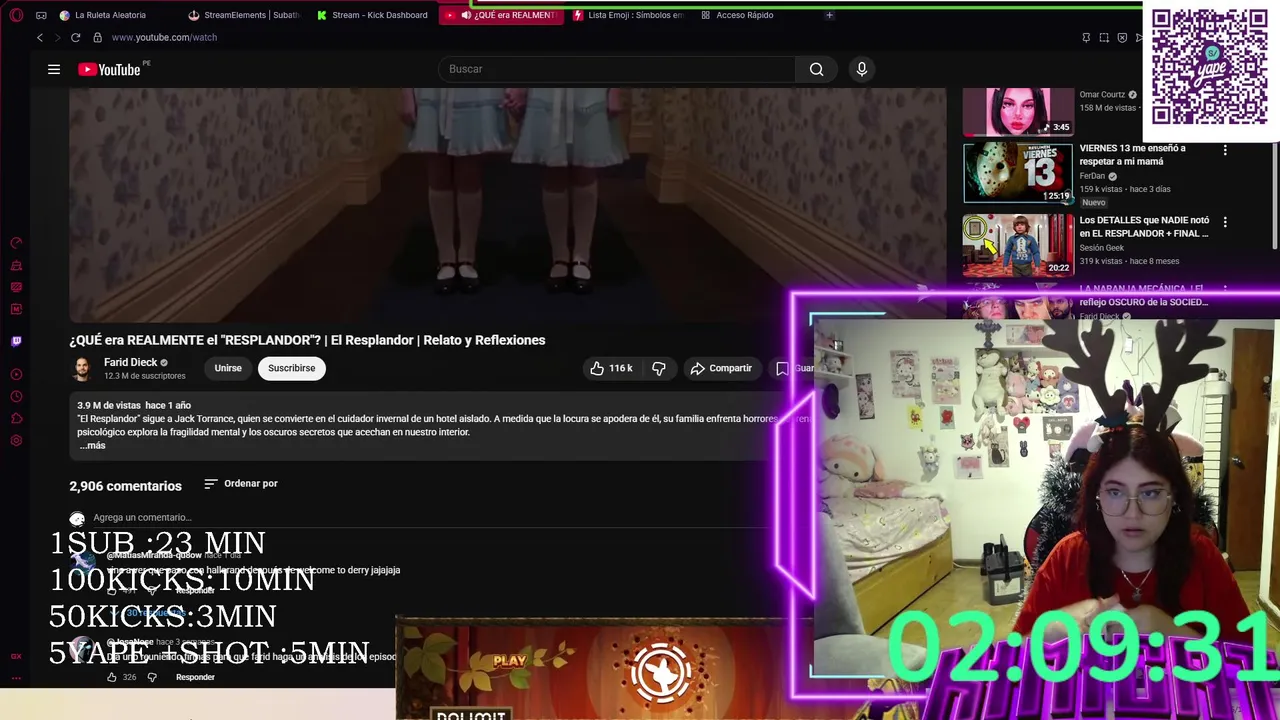Open Twitch from the Opera sidebar
1280x720 pixels.
point(16,341)
